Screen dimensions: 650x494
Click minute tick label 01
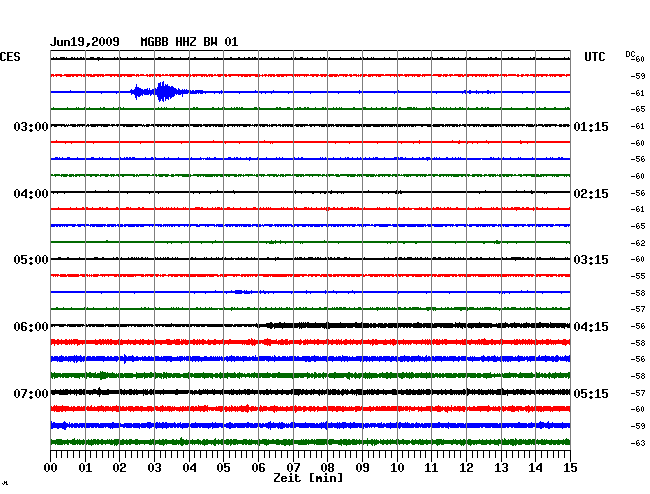coord(85,467)
